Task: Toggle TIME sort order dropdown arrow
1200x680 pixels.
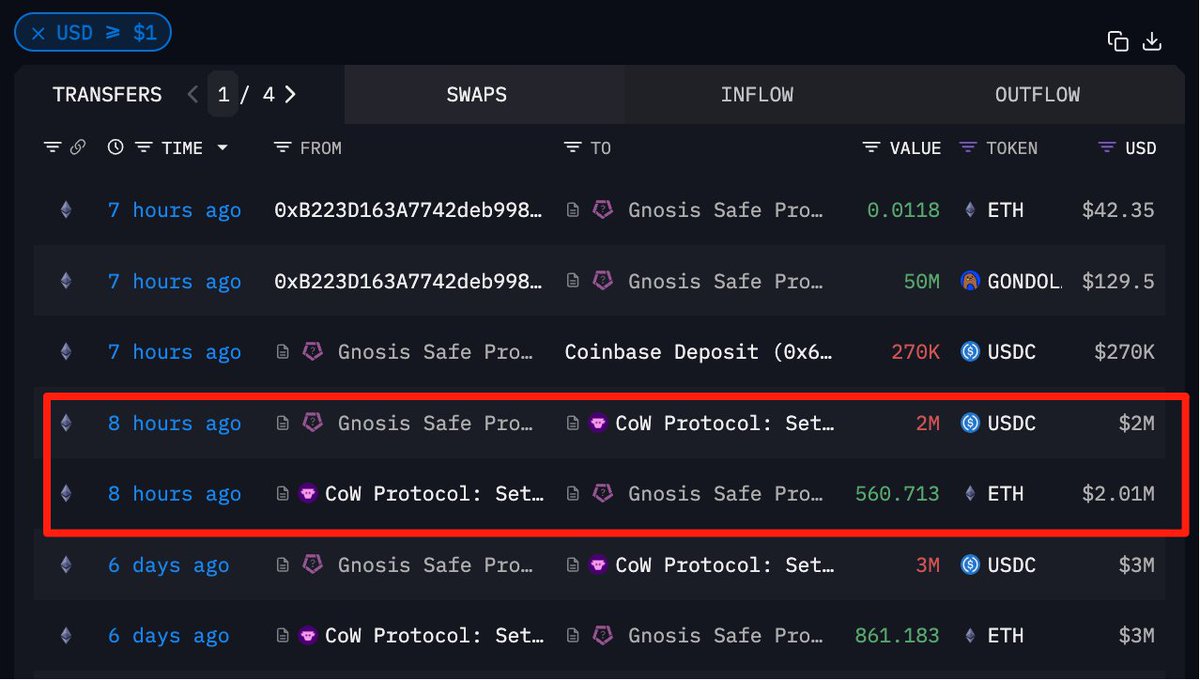Action: pos(222,148)
